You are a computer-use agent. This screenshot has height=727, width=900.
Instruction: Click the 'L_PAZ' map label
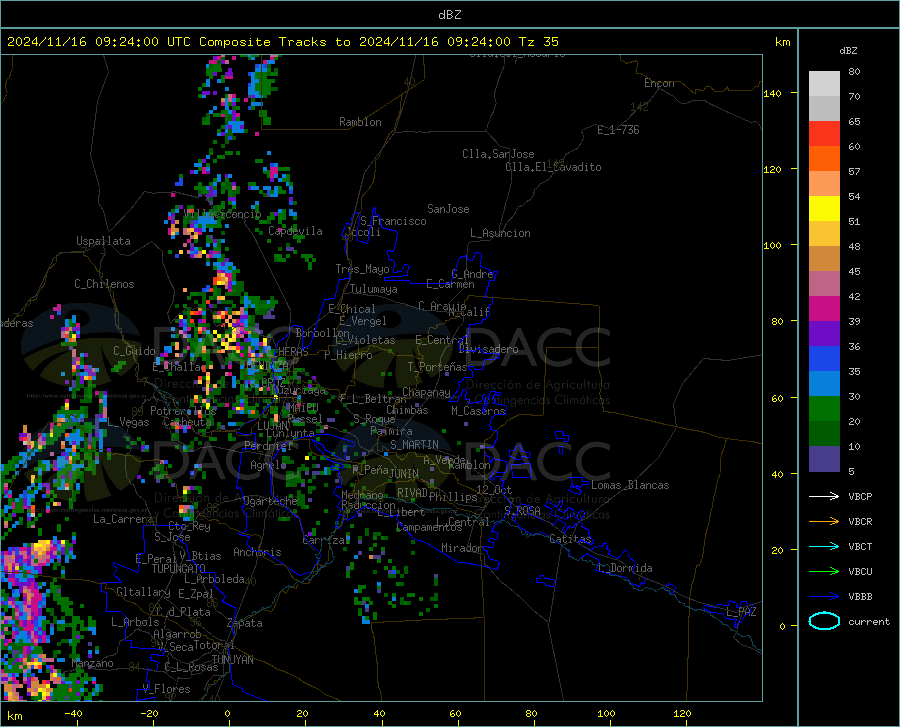pos(741,612)
